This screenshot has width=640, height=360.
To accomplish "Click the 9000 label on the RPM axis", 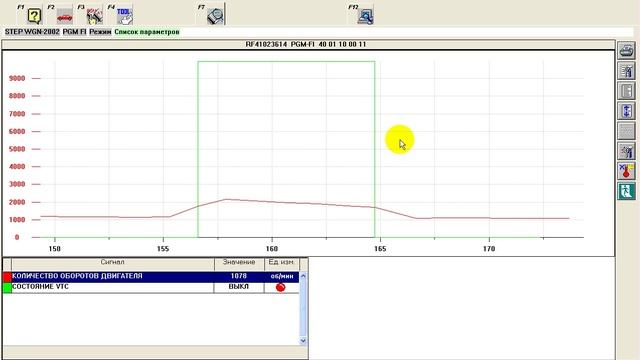I will [x=17, y=78].
